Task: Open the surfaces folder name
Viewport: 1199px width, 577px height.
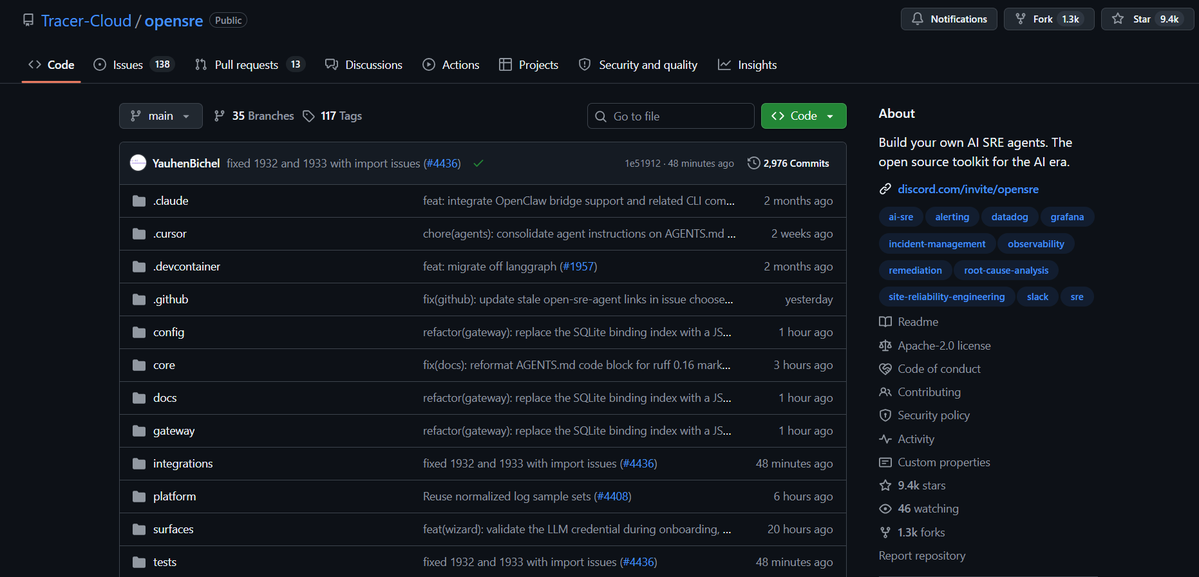Action: [x=173, y=530]
